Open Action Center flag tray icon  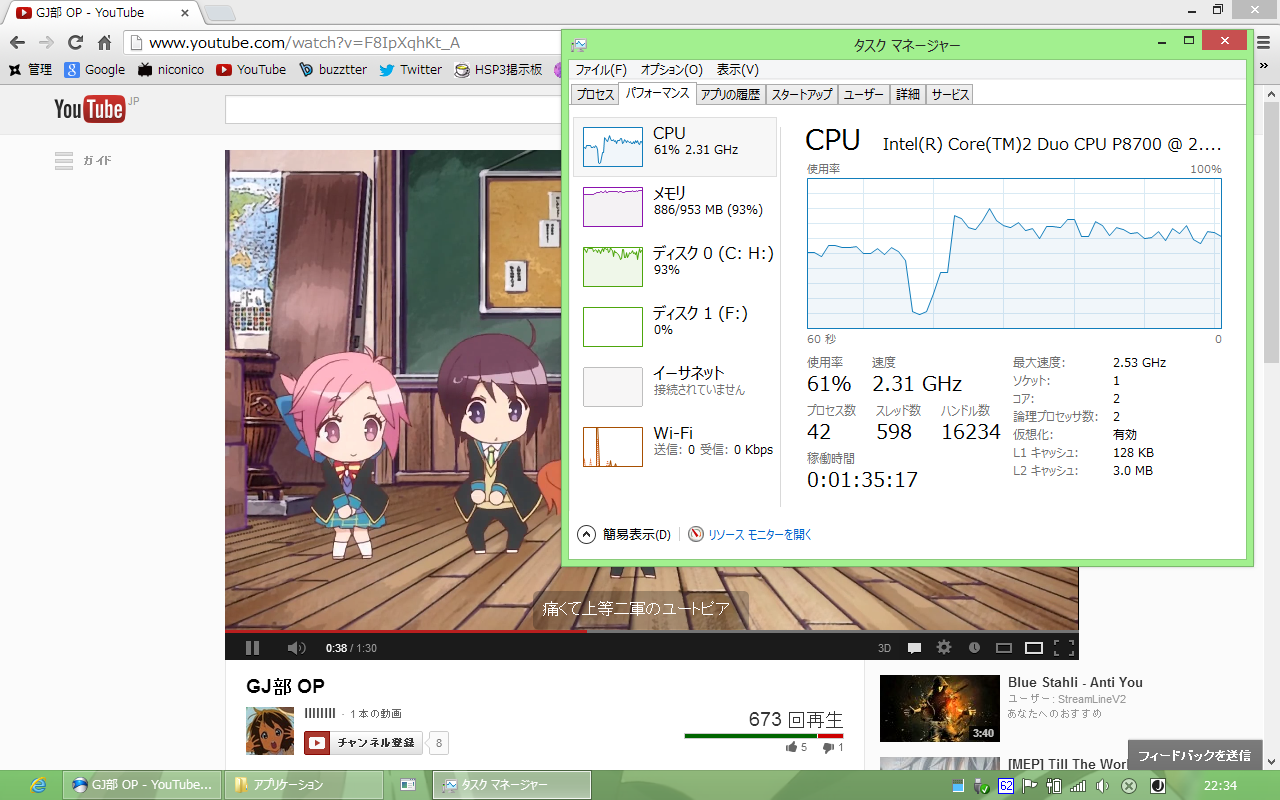[x=1029, y=786]
